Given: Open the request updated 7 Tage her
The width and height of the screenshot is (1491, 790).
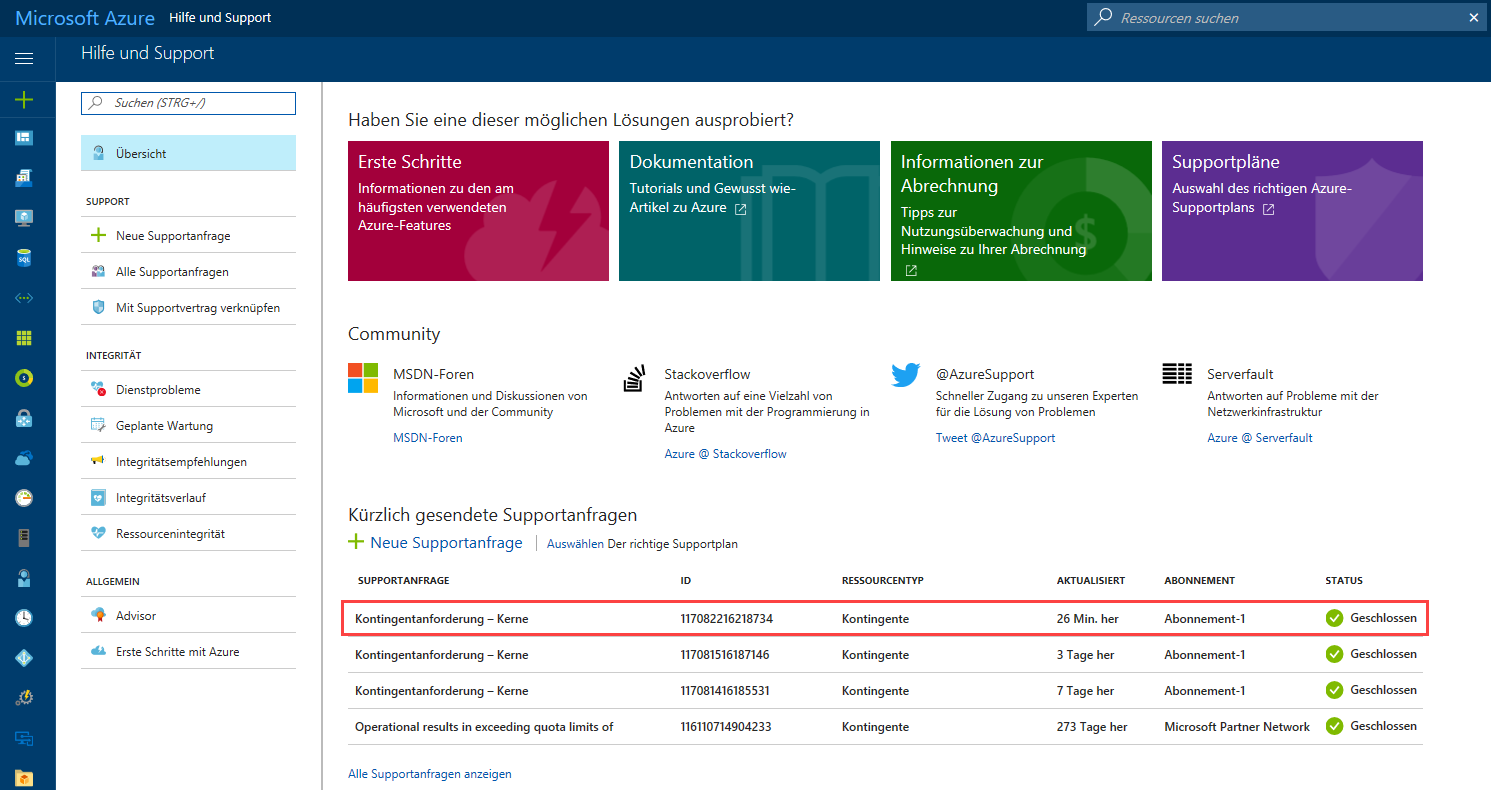Looking at the screenshot, I should coord(885,690).
